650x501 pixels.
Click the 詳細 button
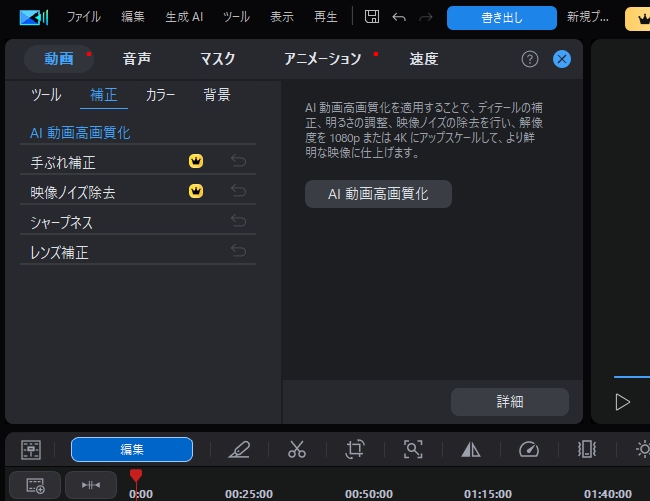[x=510, y=402]
